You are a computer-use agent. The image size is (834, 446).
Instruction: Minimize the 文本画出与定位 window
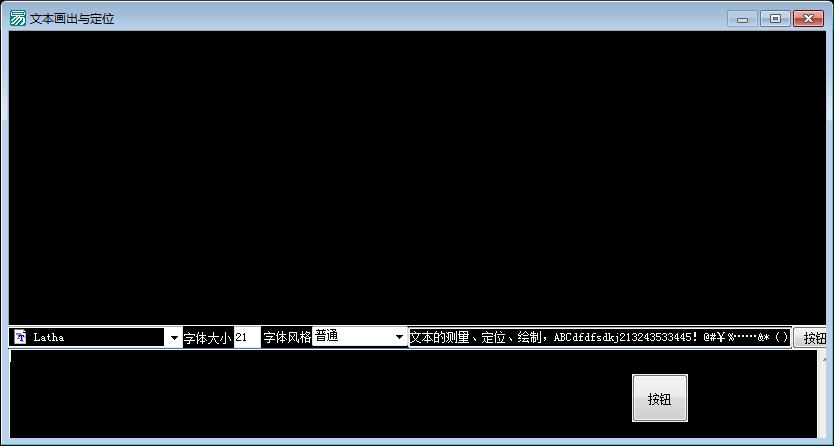[743, 19]
